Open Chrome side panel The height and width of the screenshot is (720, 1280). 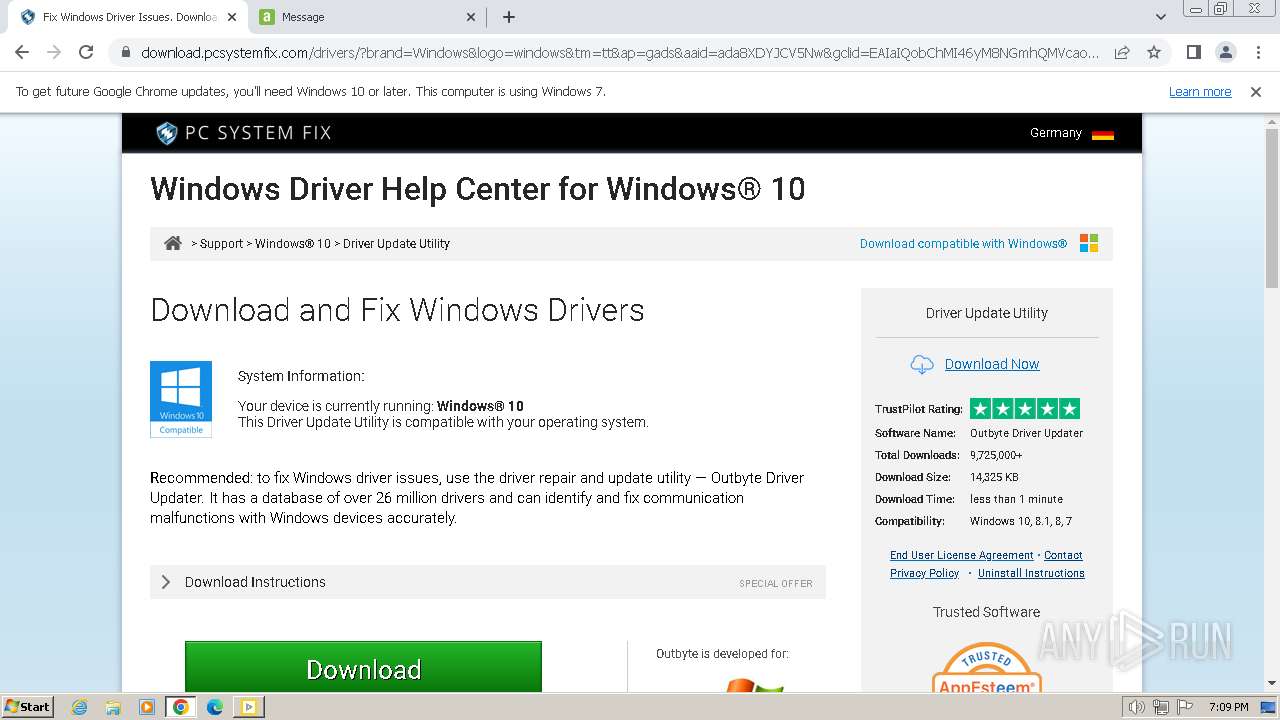coord(1194,52)
